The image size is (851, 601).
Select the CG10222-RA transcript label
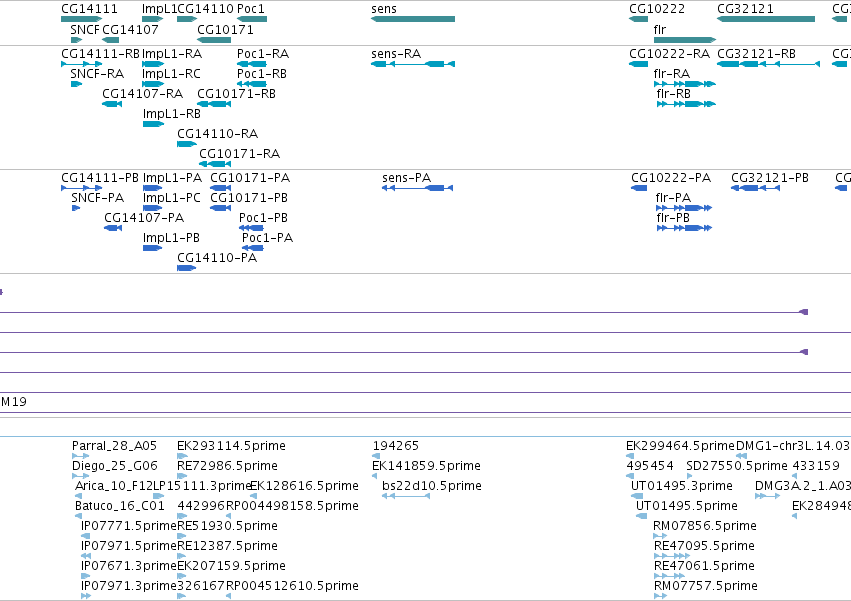point(669,54)
